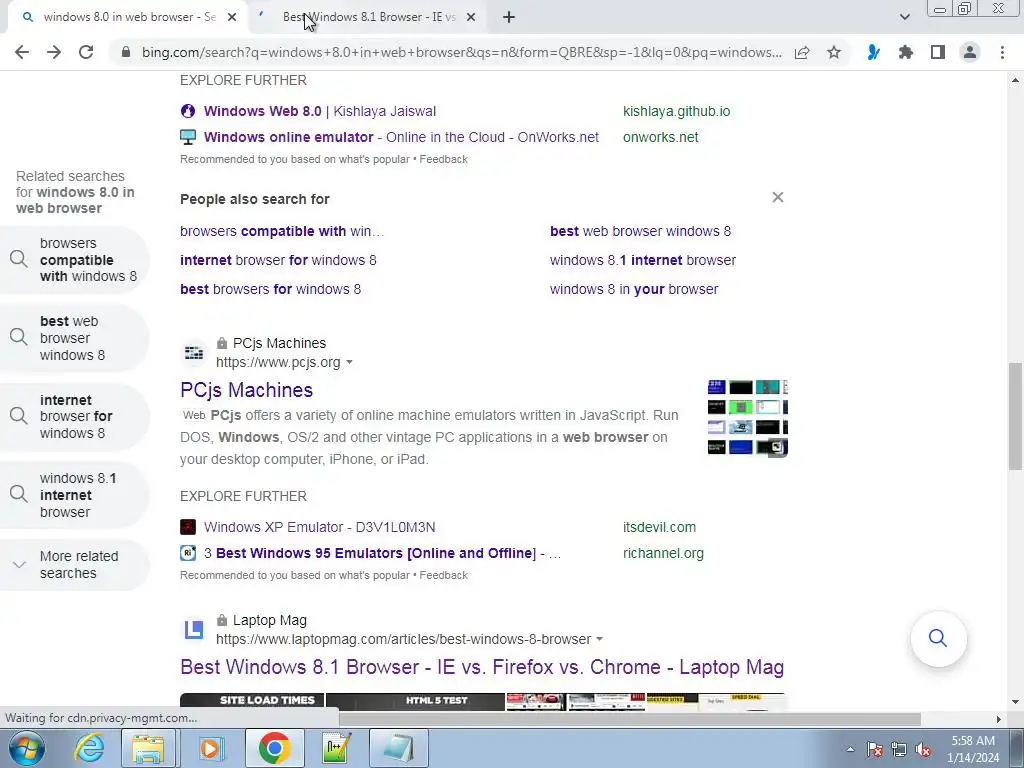Reload the current Bing page
The height and width of the screenshot is (768, 1024).
point(86,52)
